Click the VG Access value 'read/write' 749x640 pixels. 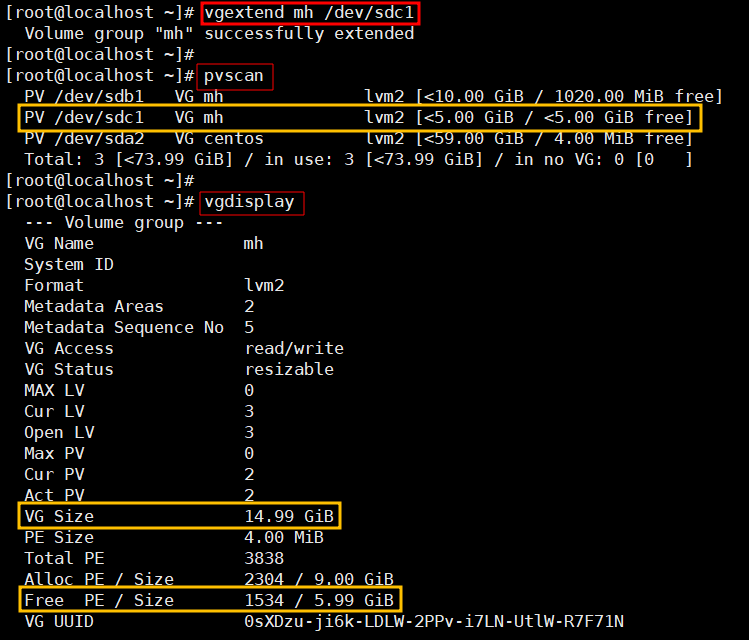(294, 349)
